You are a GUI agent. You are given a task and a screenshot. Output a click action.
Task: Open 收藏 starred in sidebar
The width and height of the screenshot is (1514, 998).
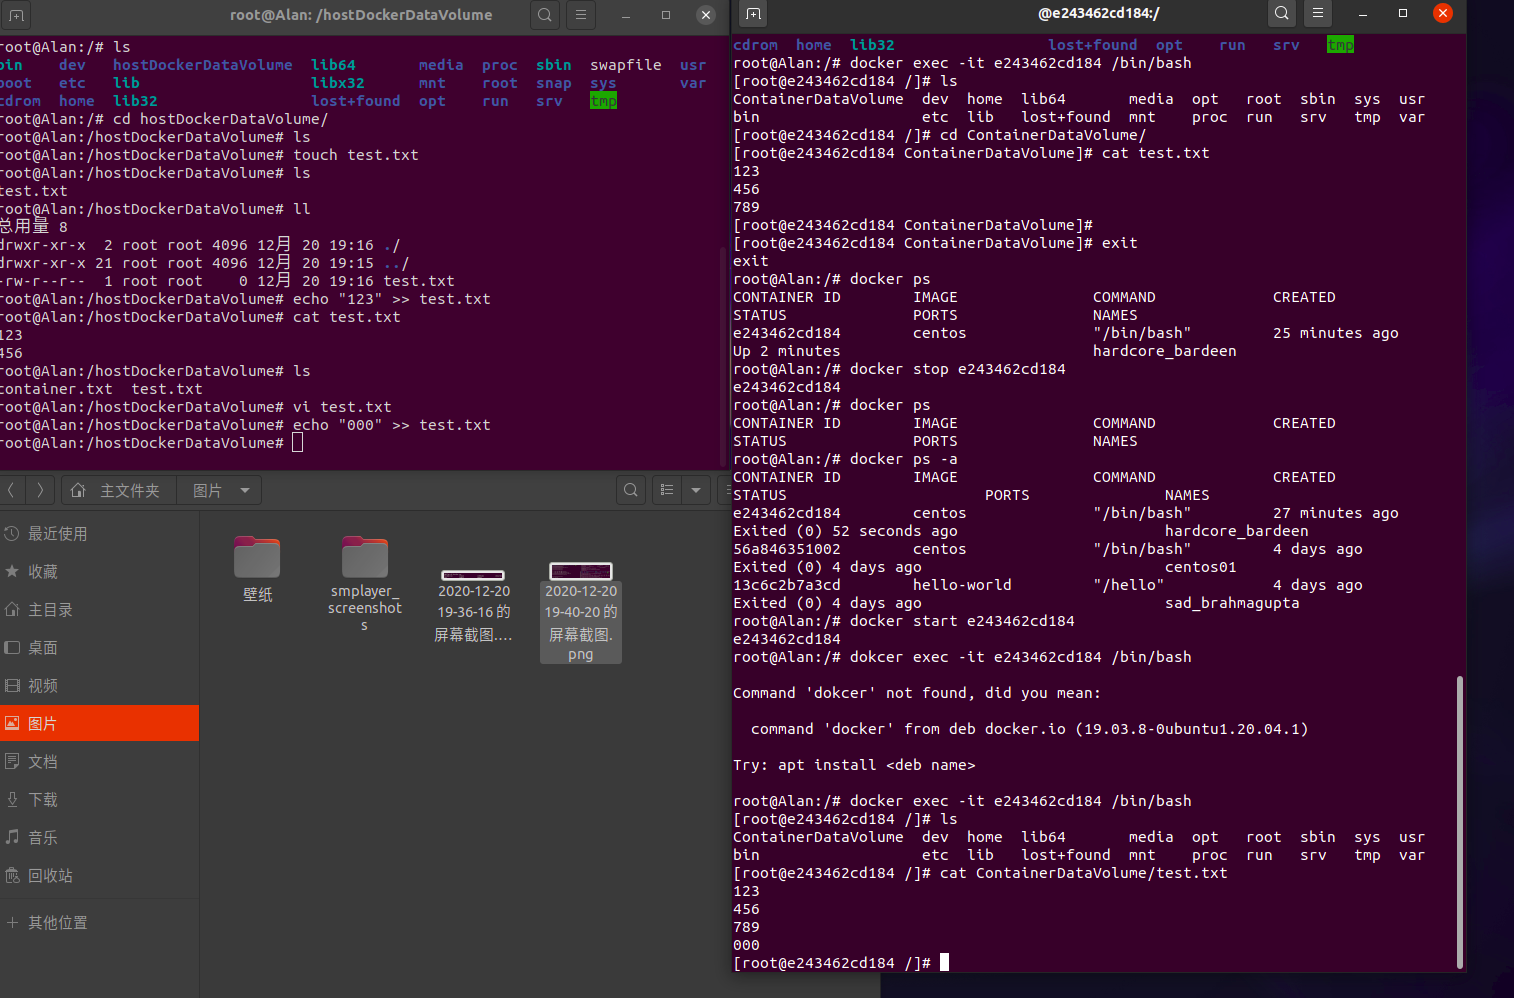pos(99,572)
